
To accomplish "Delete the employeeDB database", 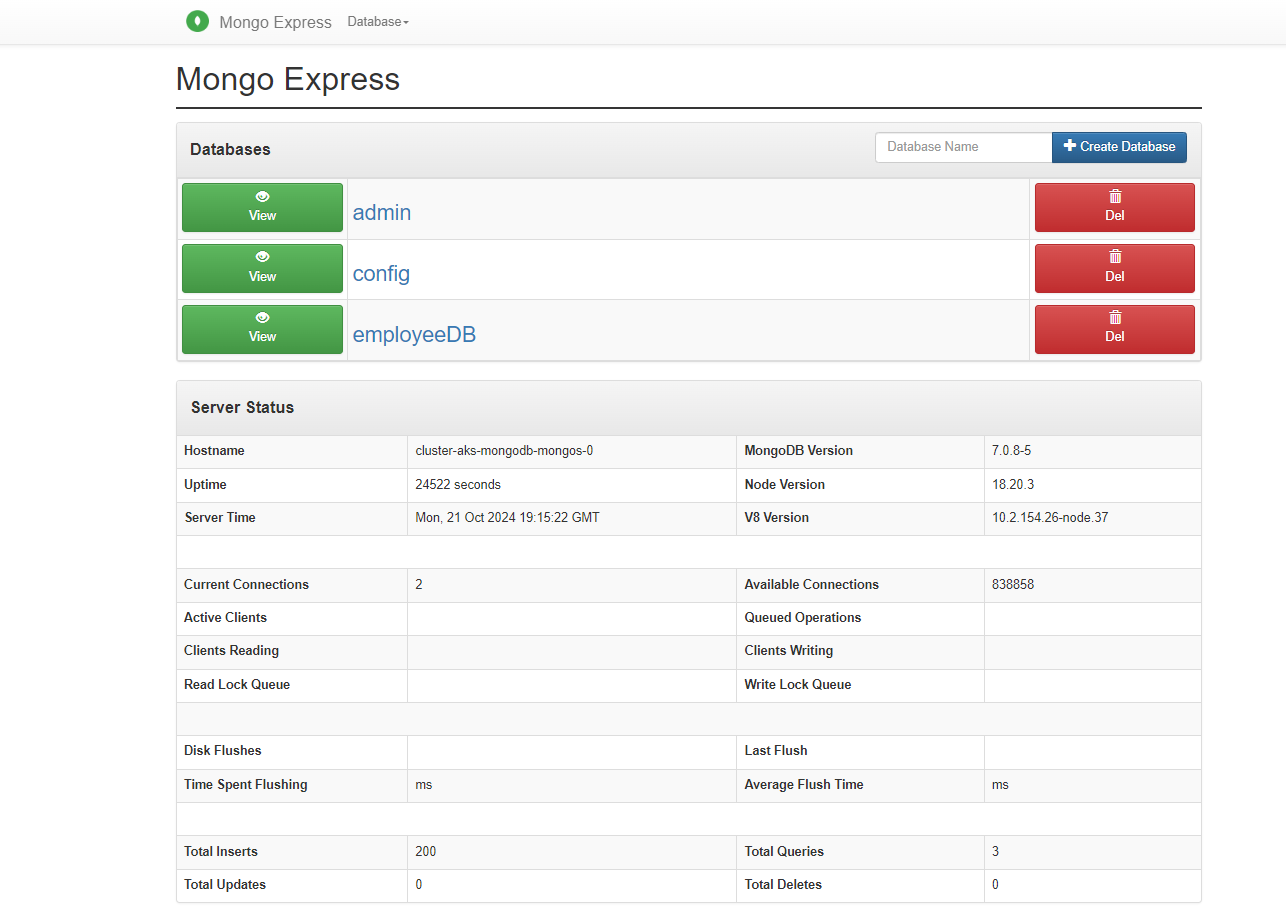I will [x=1114, y=329].
